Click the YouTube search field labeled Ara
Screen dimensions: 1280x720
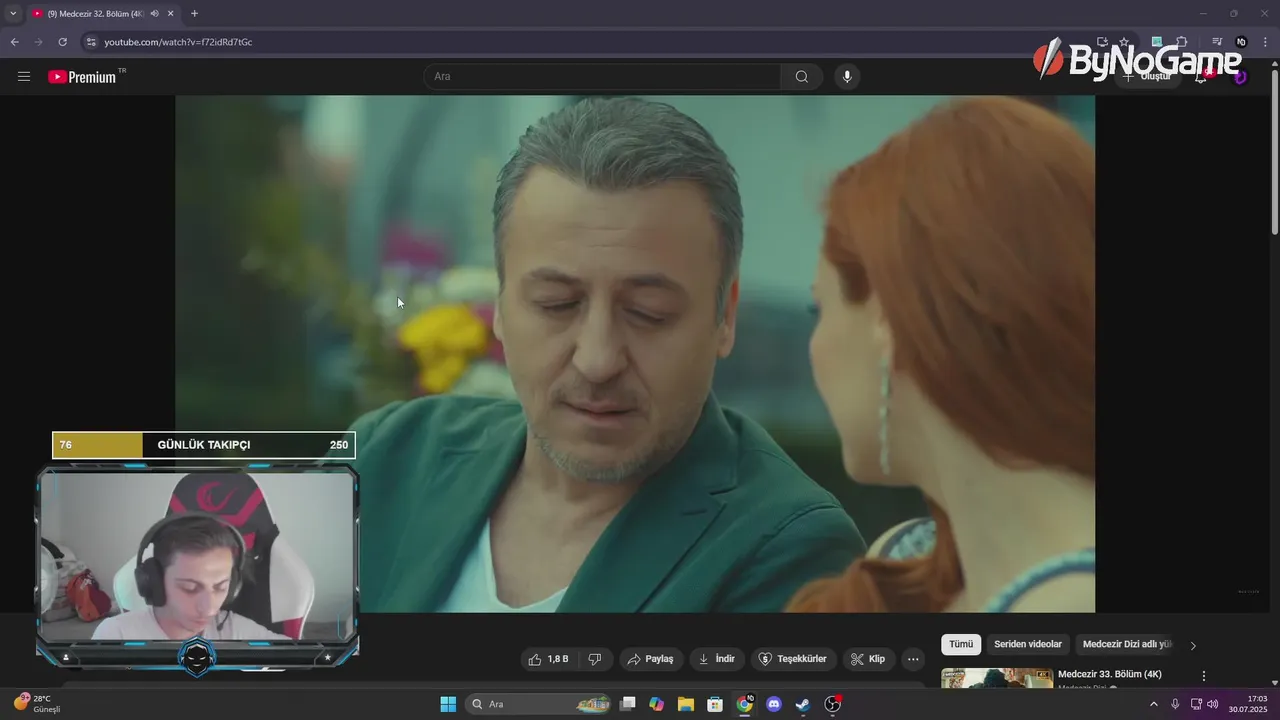coord(603,77)
